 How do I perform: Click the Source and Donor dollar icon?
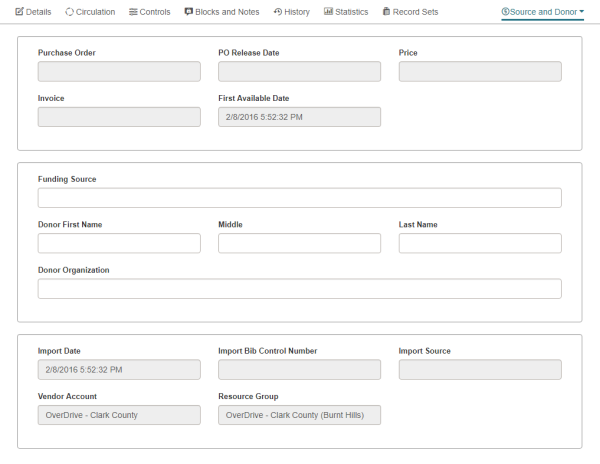click(505, 12)
